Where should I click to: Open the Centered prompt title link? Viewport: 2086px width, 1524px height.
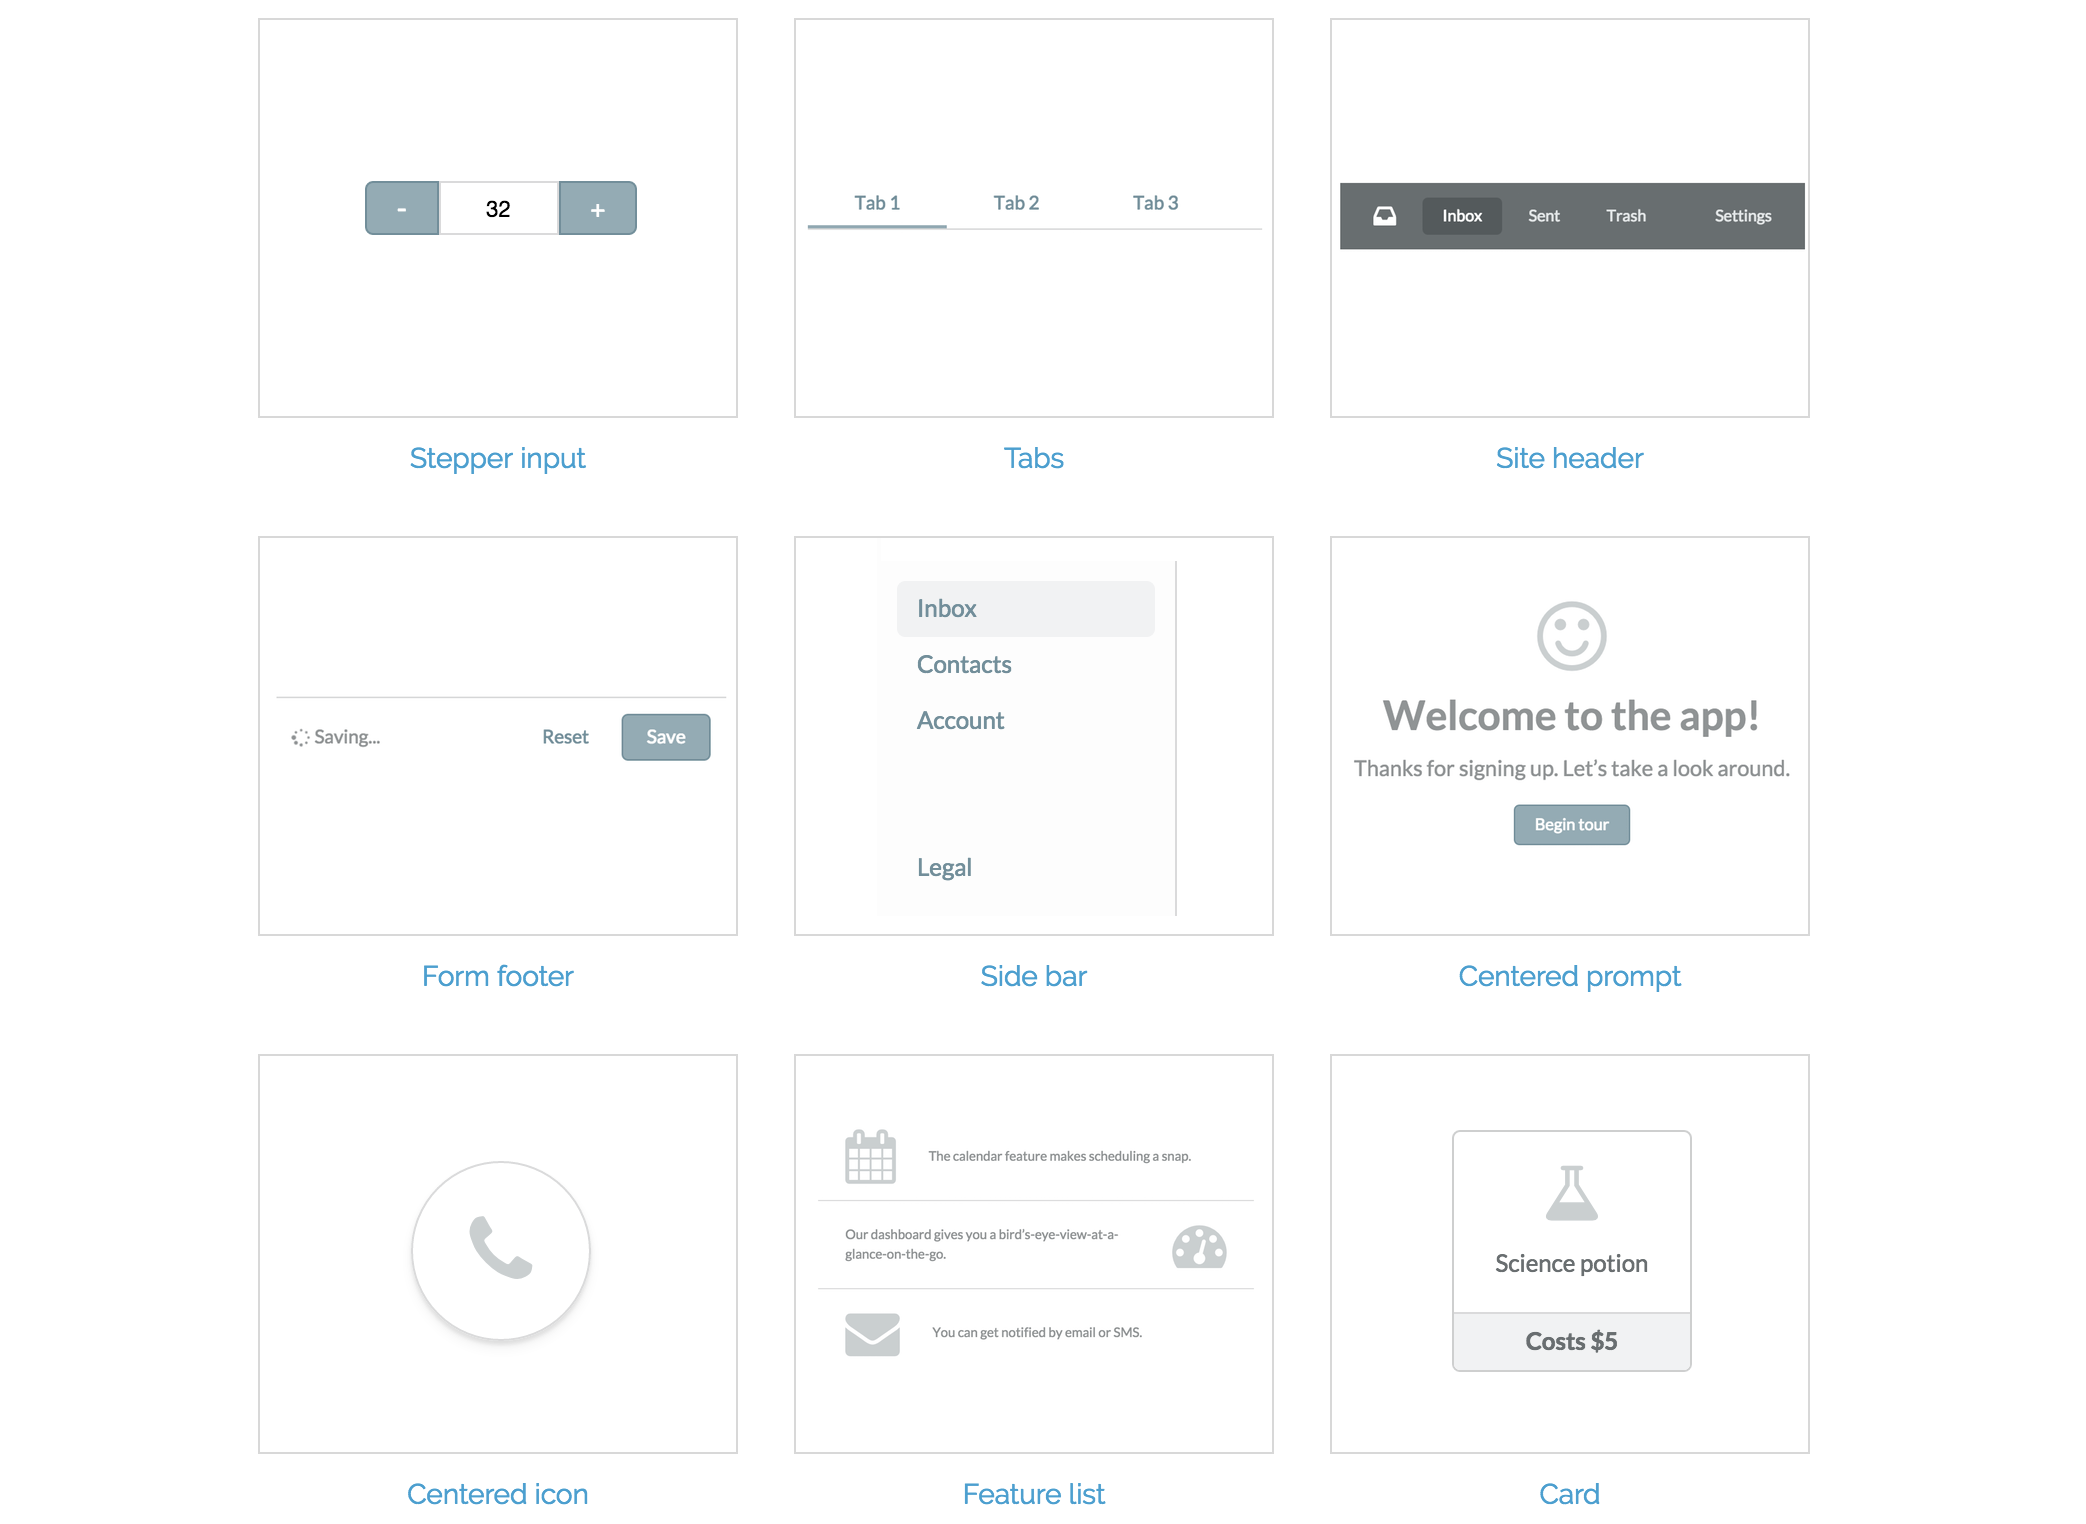1569,976
